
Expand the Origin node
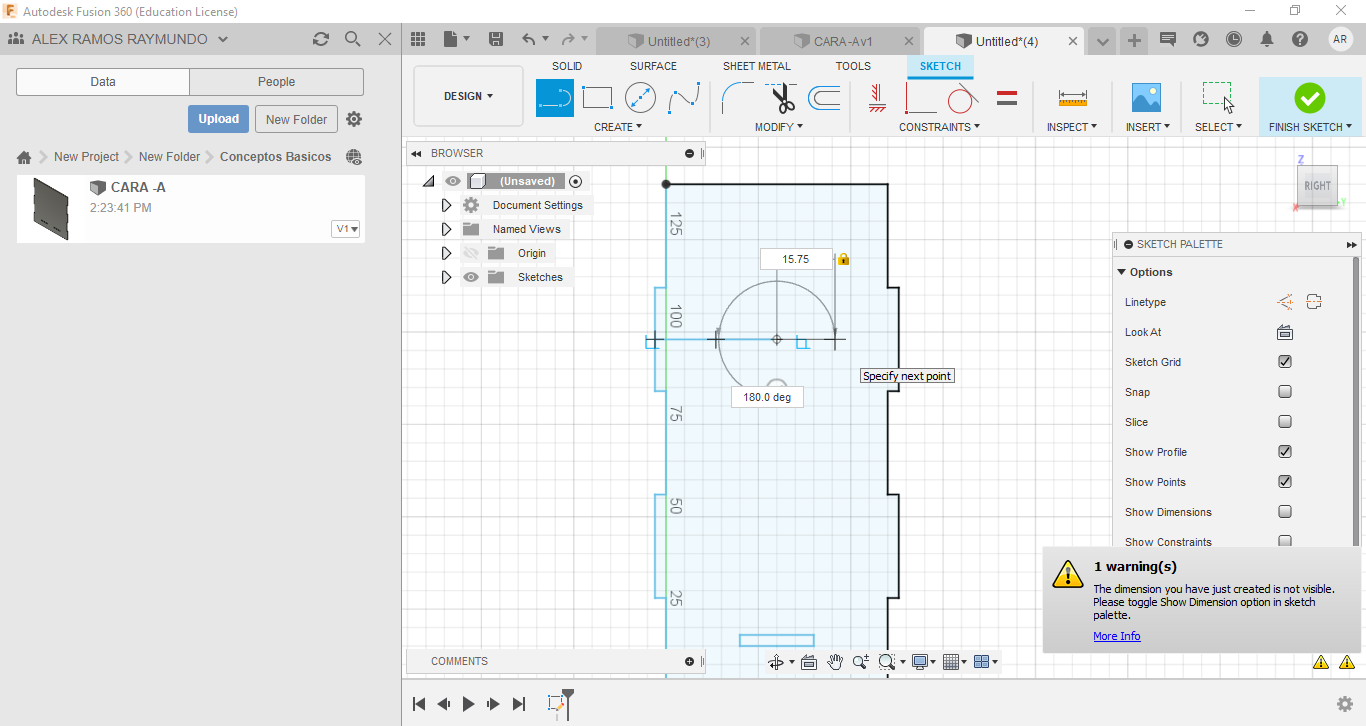pos(447,253)
